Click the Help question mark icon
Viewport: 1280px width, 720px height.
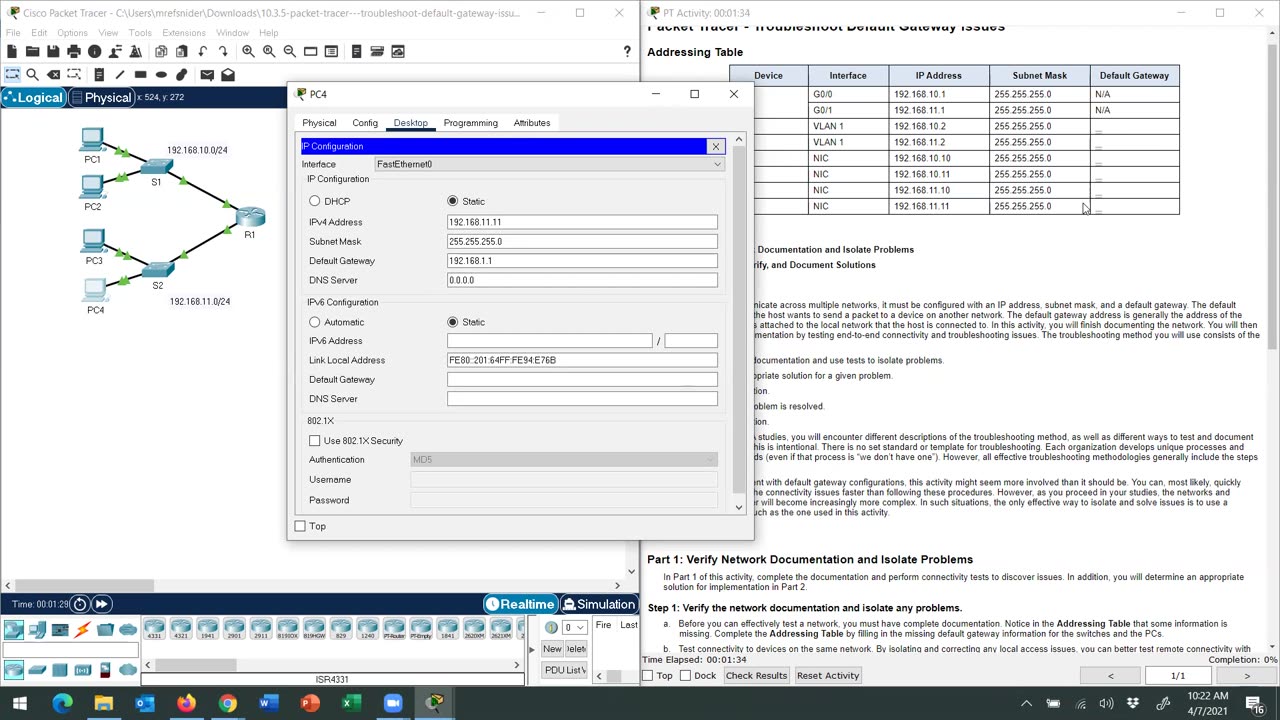point(627,51)
